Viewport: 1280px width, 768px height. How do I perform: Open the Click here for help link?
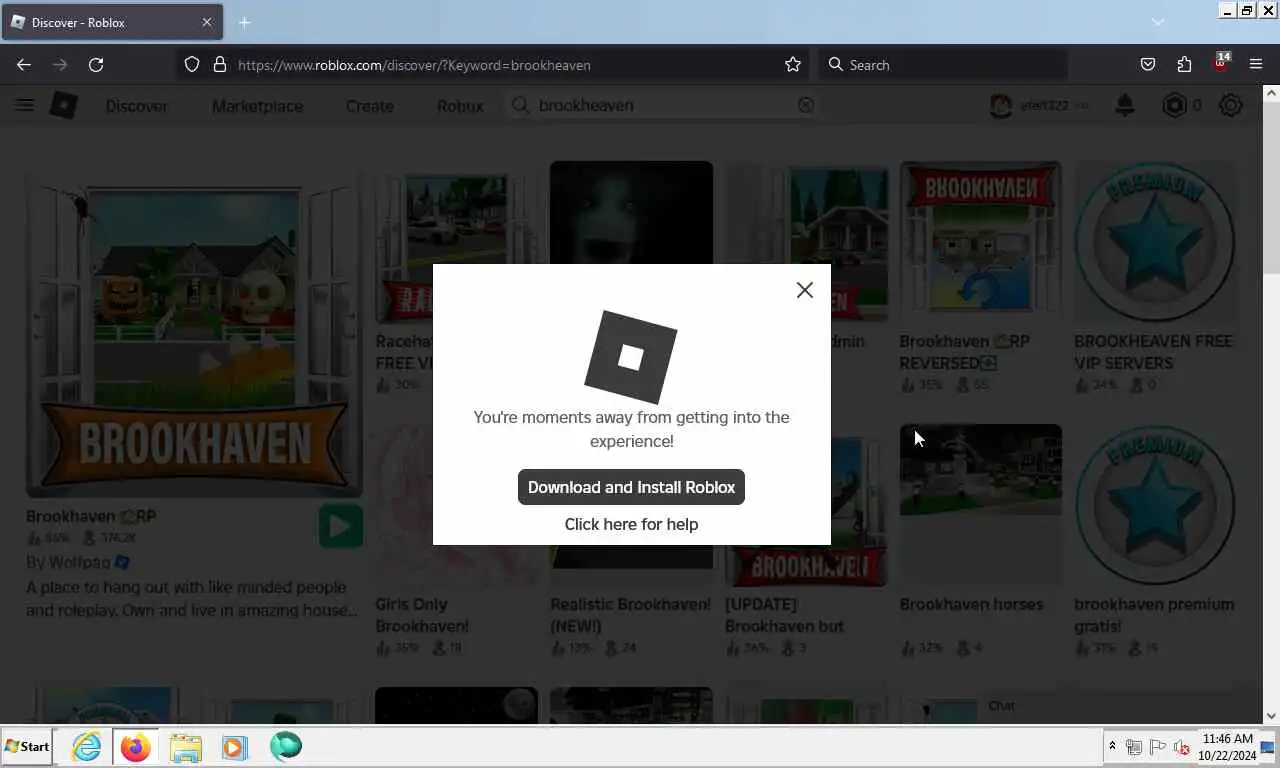click(631, 524)
